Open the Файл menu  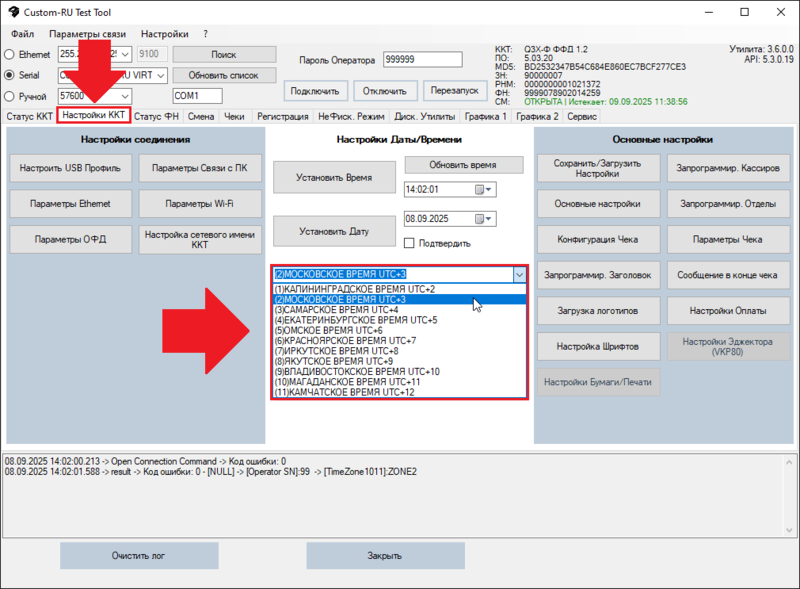click(x=22, y=34)
